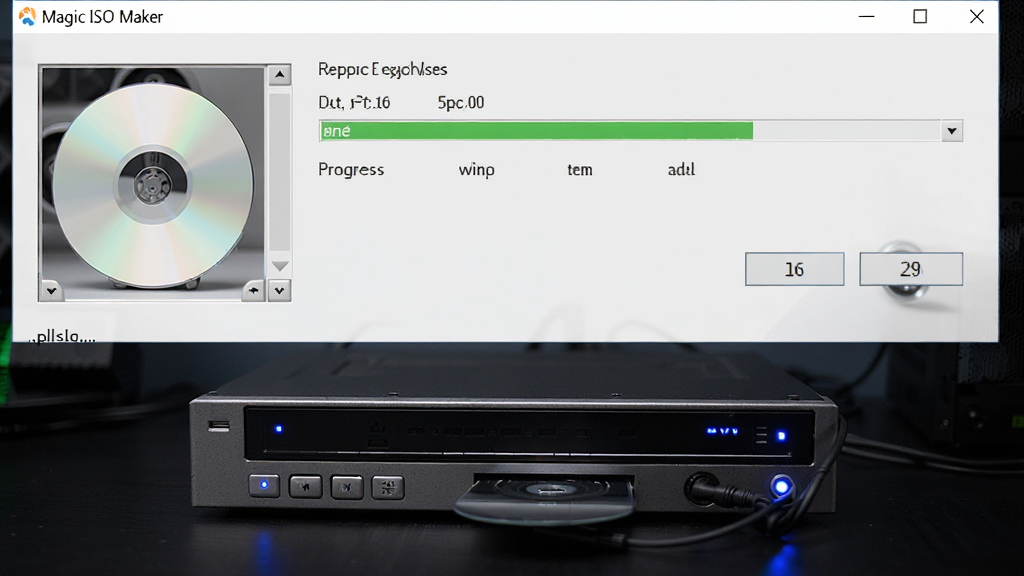The width and height of the screenshot is (1024, 576).
Task: Click the Magic ISO Maker title bar icon
Action: [27, 16]
